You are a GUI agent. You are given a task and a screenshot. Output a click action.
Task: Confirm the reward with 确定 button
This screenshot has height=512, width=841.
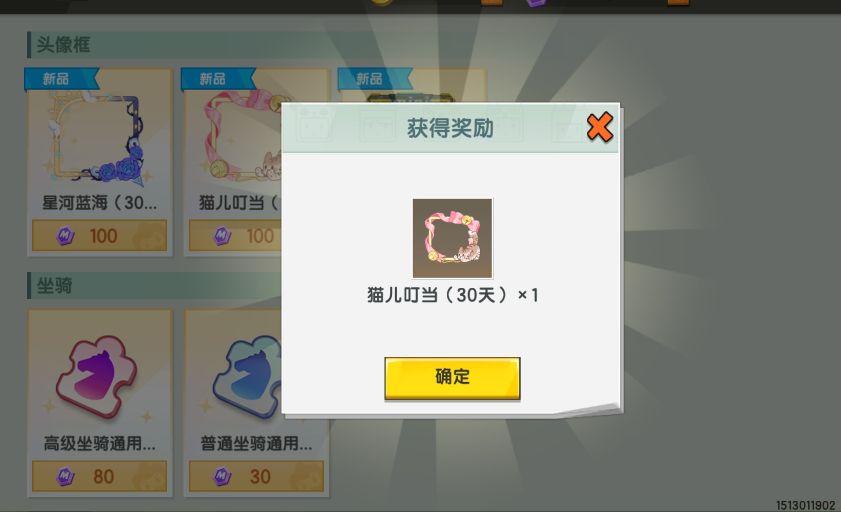(x=452, y=378)
